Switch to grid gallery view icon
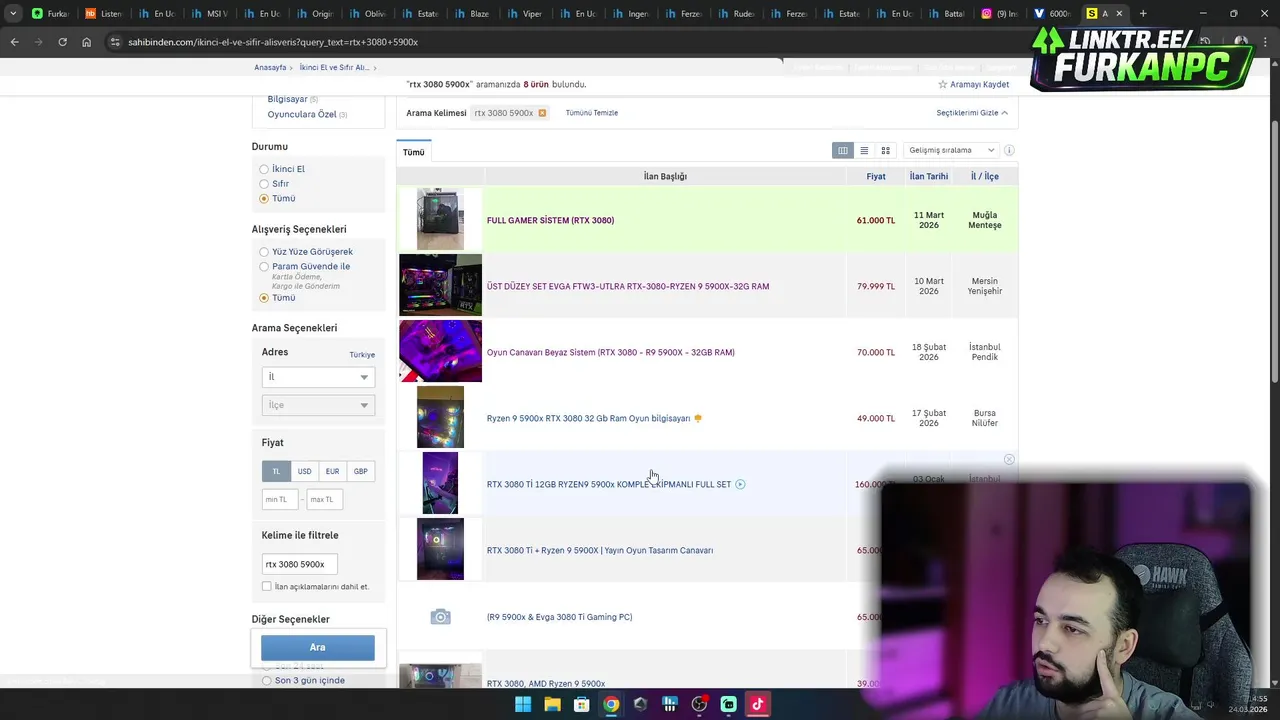This screenshot has height=720, width=1280. point(885,150)
